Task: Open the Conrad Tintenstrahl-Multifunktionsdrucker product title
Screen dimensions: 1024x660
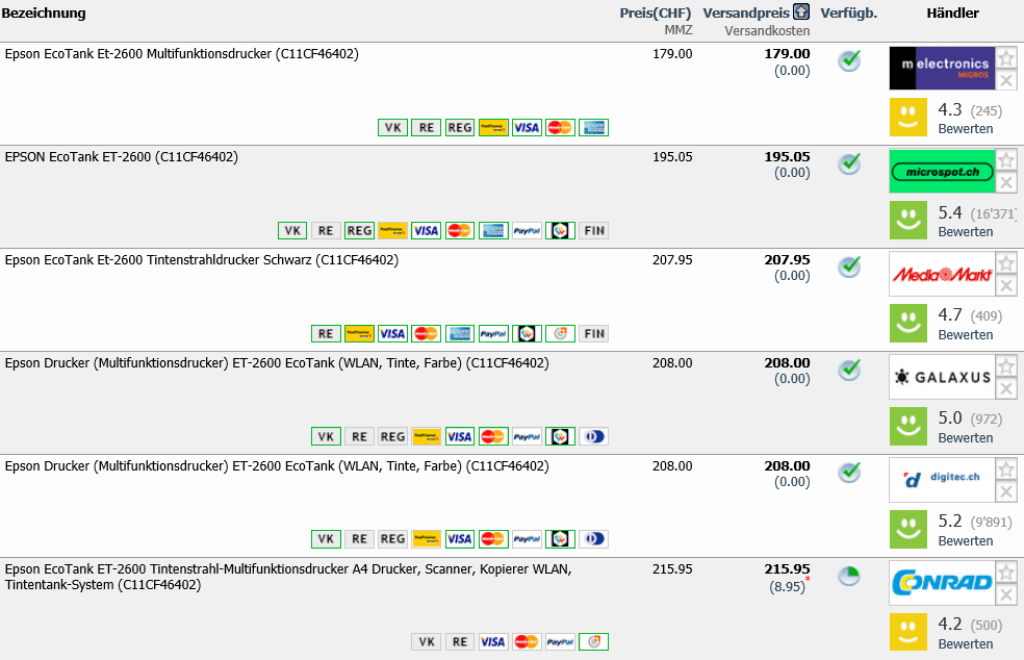Action: coord(288,576)
